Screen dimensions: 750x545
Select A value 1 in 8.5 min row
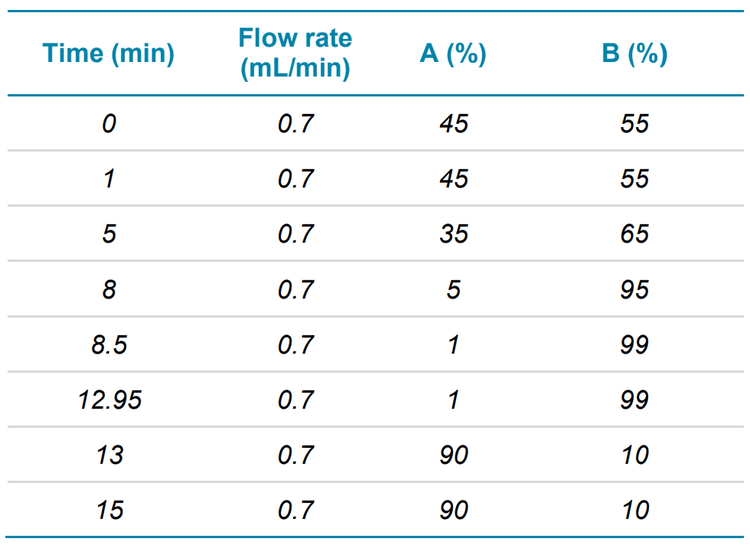[453, 345]
